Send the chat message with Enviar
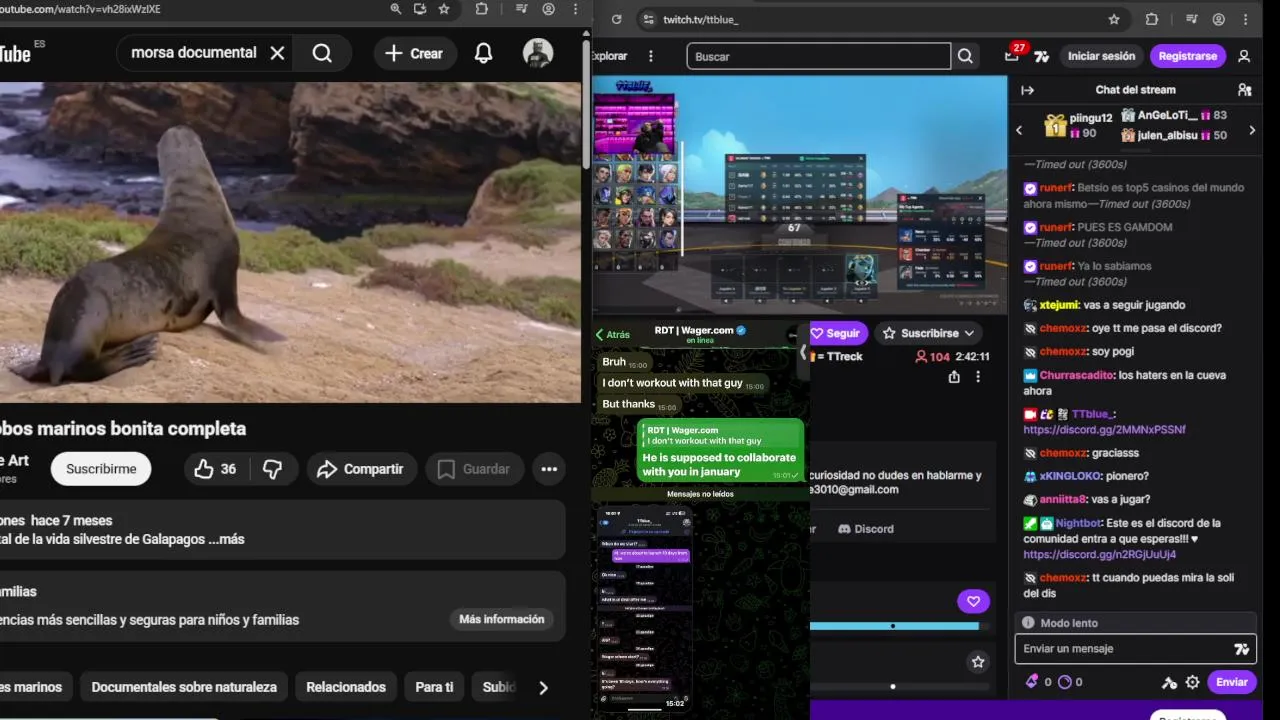This screenshot has height=720, width=1280. click(x=1231, y=682)
